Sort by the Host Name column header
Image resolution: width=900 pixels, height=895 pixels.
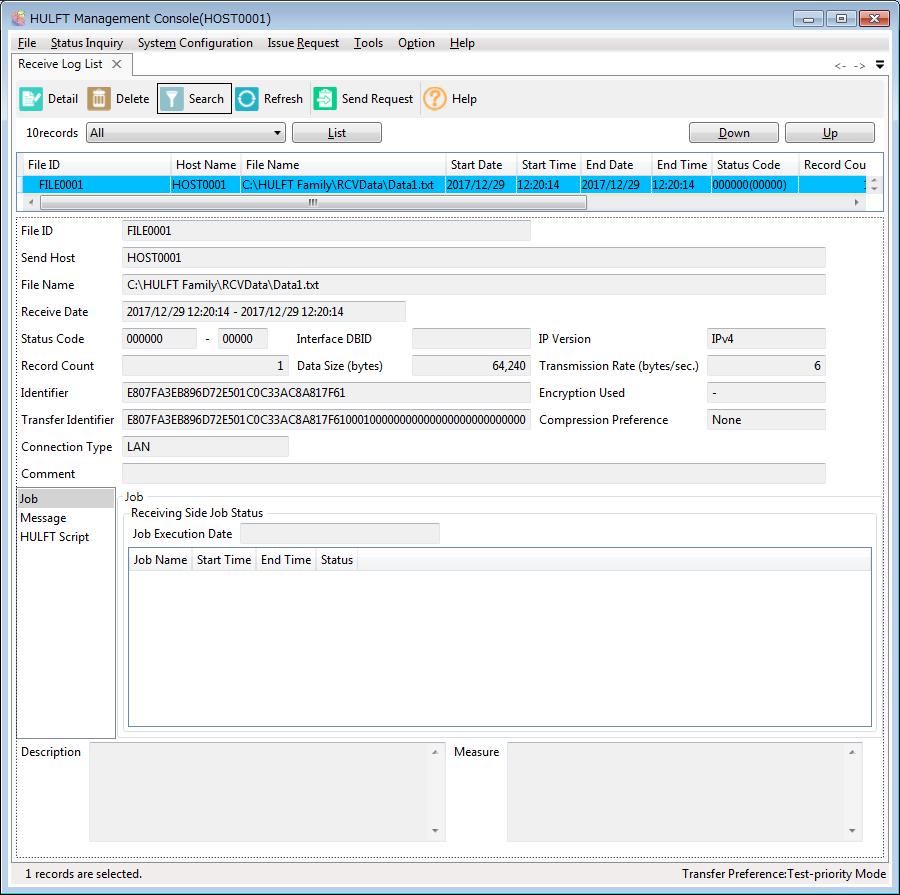point(205,165)
